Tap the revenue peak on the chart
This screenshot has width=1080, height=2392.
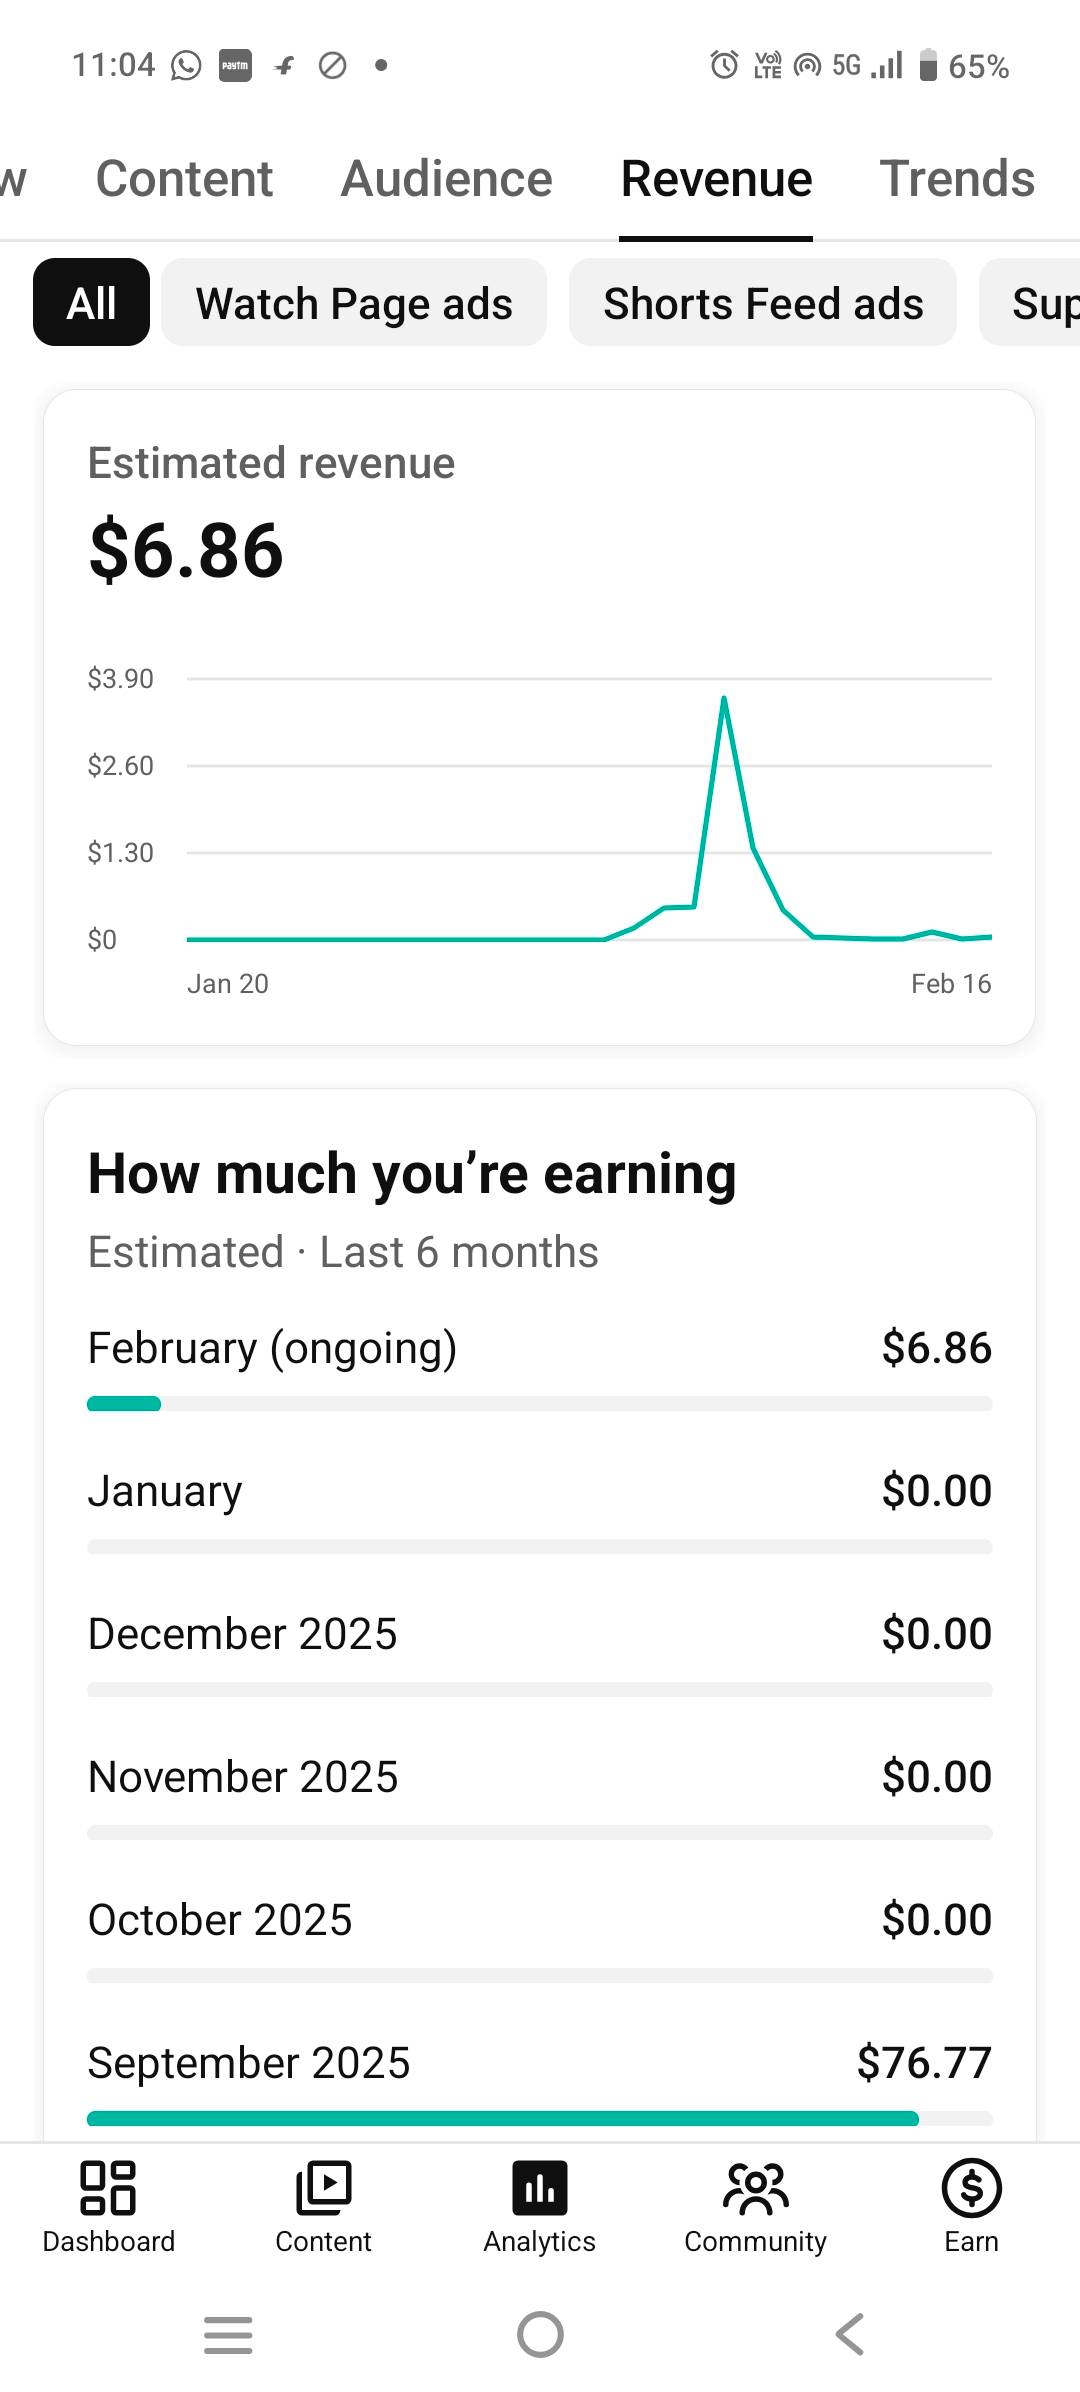click(724, 698)
